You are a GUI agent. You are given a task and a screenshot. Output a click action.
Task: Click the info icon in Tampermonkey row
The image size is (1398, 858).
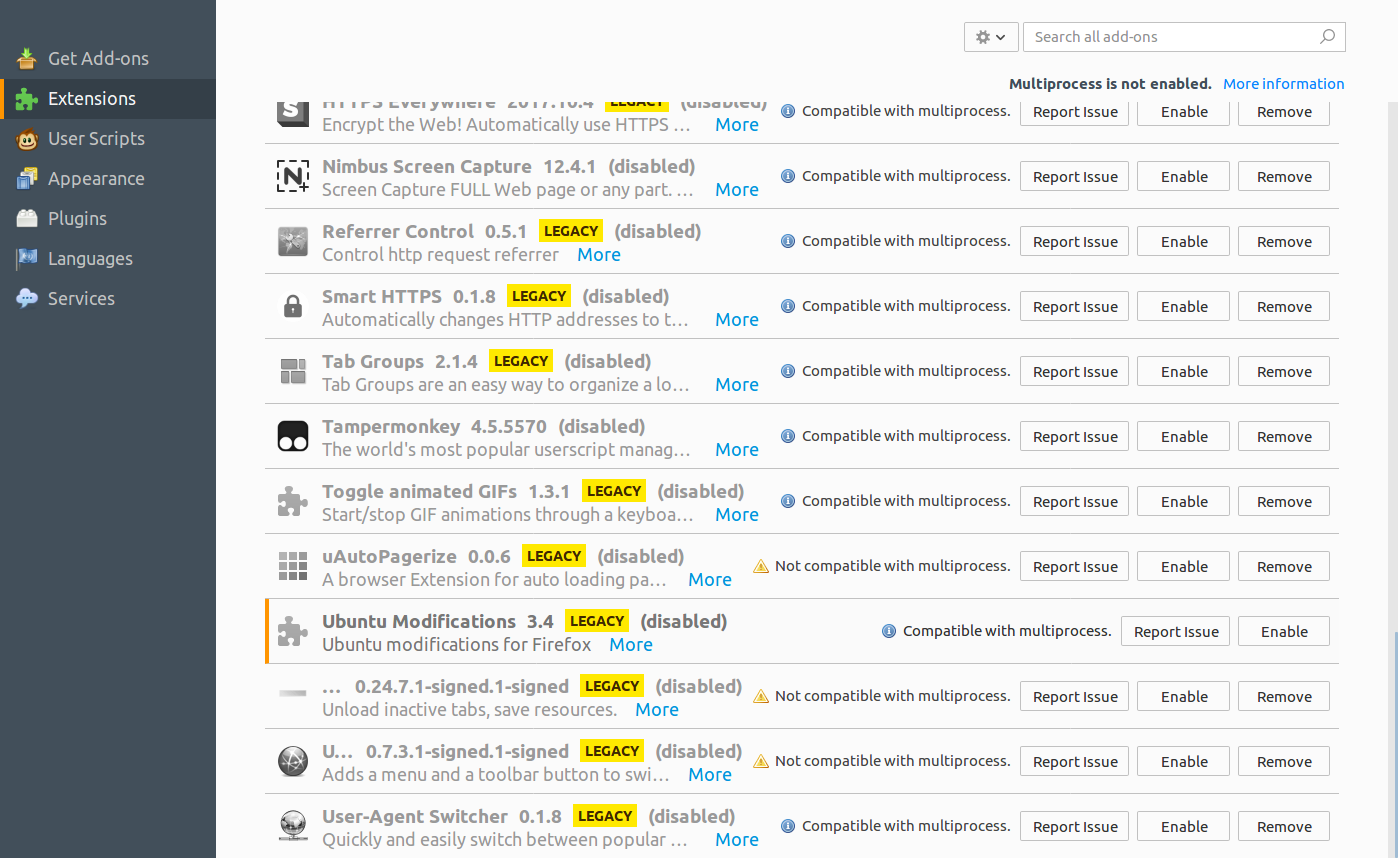coord(788,436)
